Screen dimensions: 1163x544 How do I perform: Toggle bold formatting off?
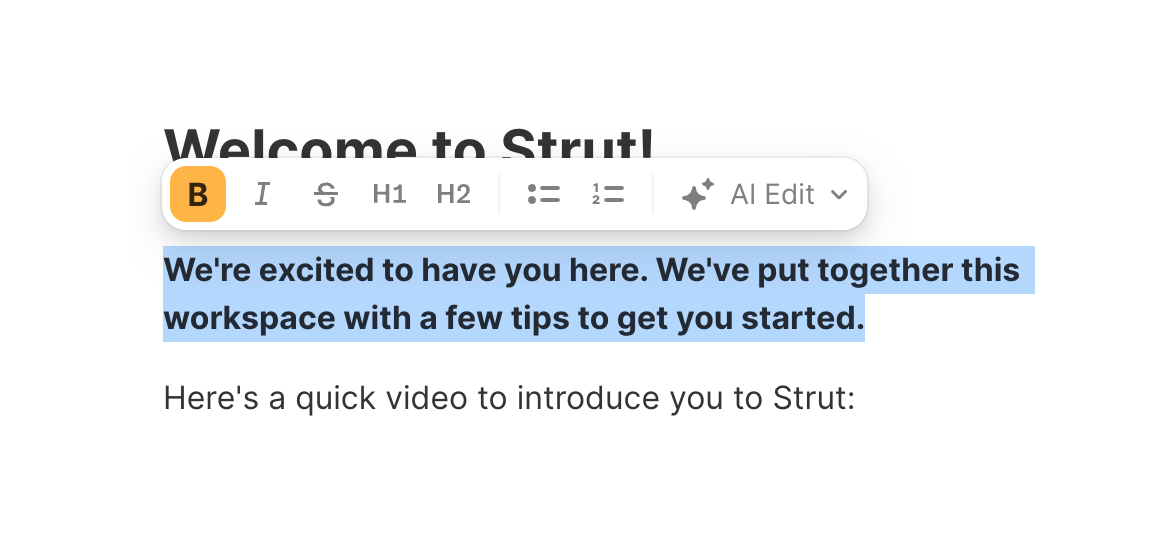[198, 194]
